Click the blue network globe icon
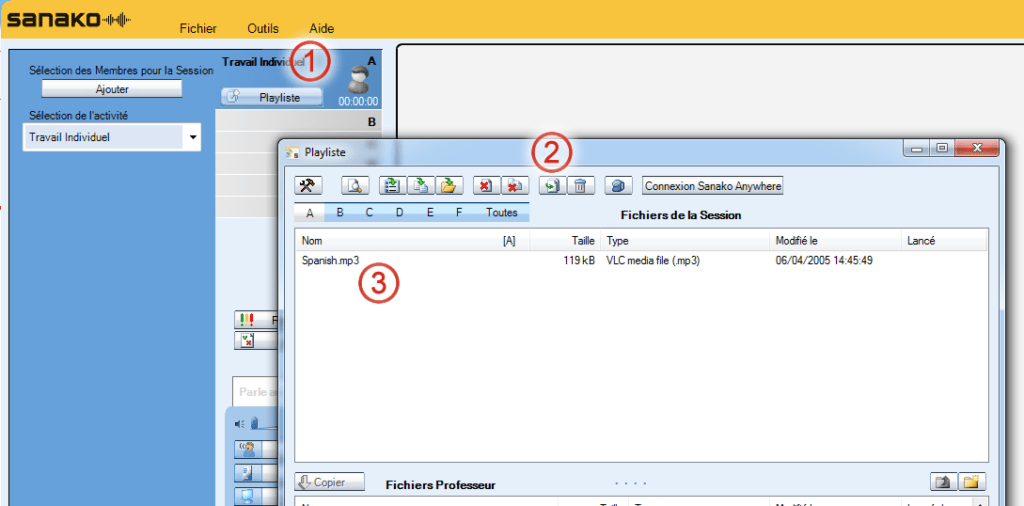 pos(618,186)
